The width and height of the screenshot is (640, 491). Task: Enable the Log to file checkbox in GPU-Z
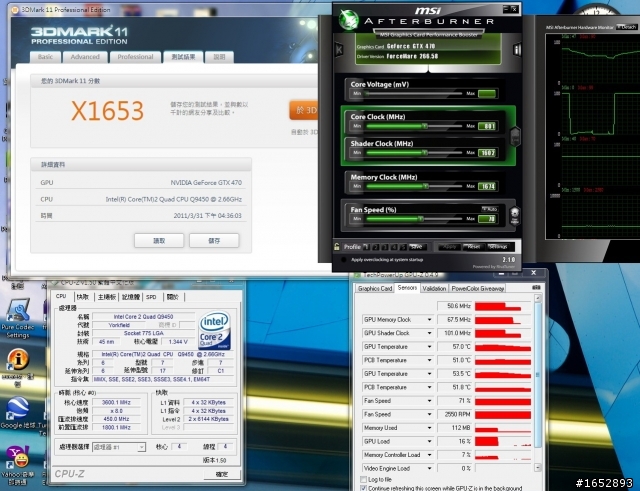[x=363, y=479]
